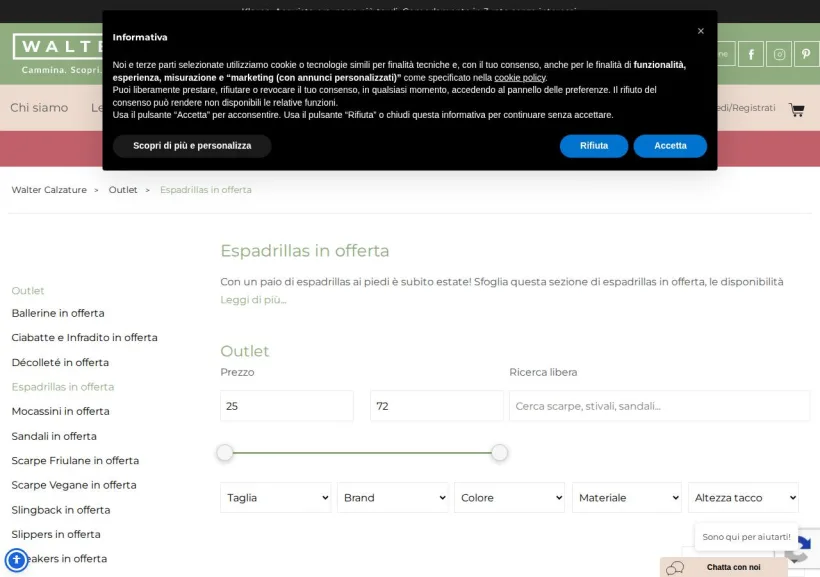
Task: Open the Chi siamo menu item
Action: pyautogui.click(x=39, y=108)
